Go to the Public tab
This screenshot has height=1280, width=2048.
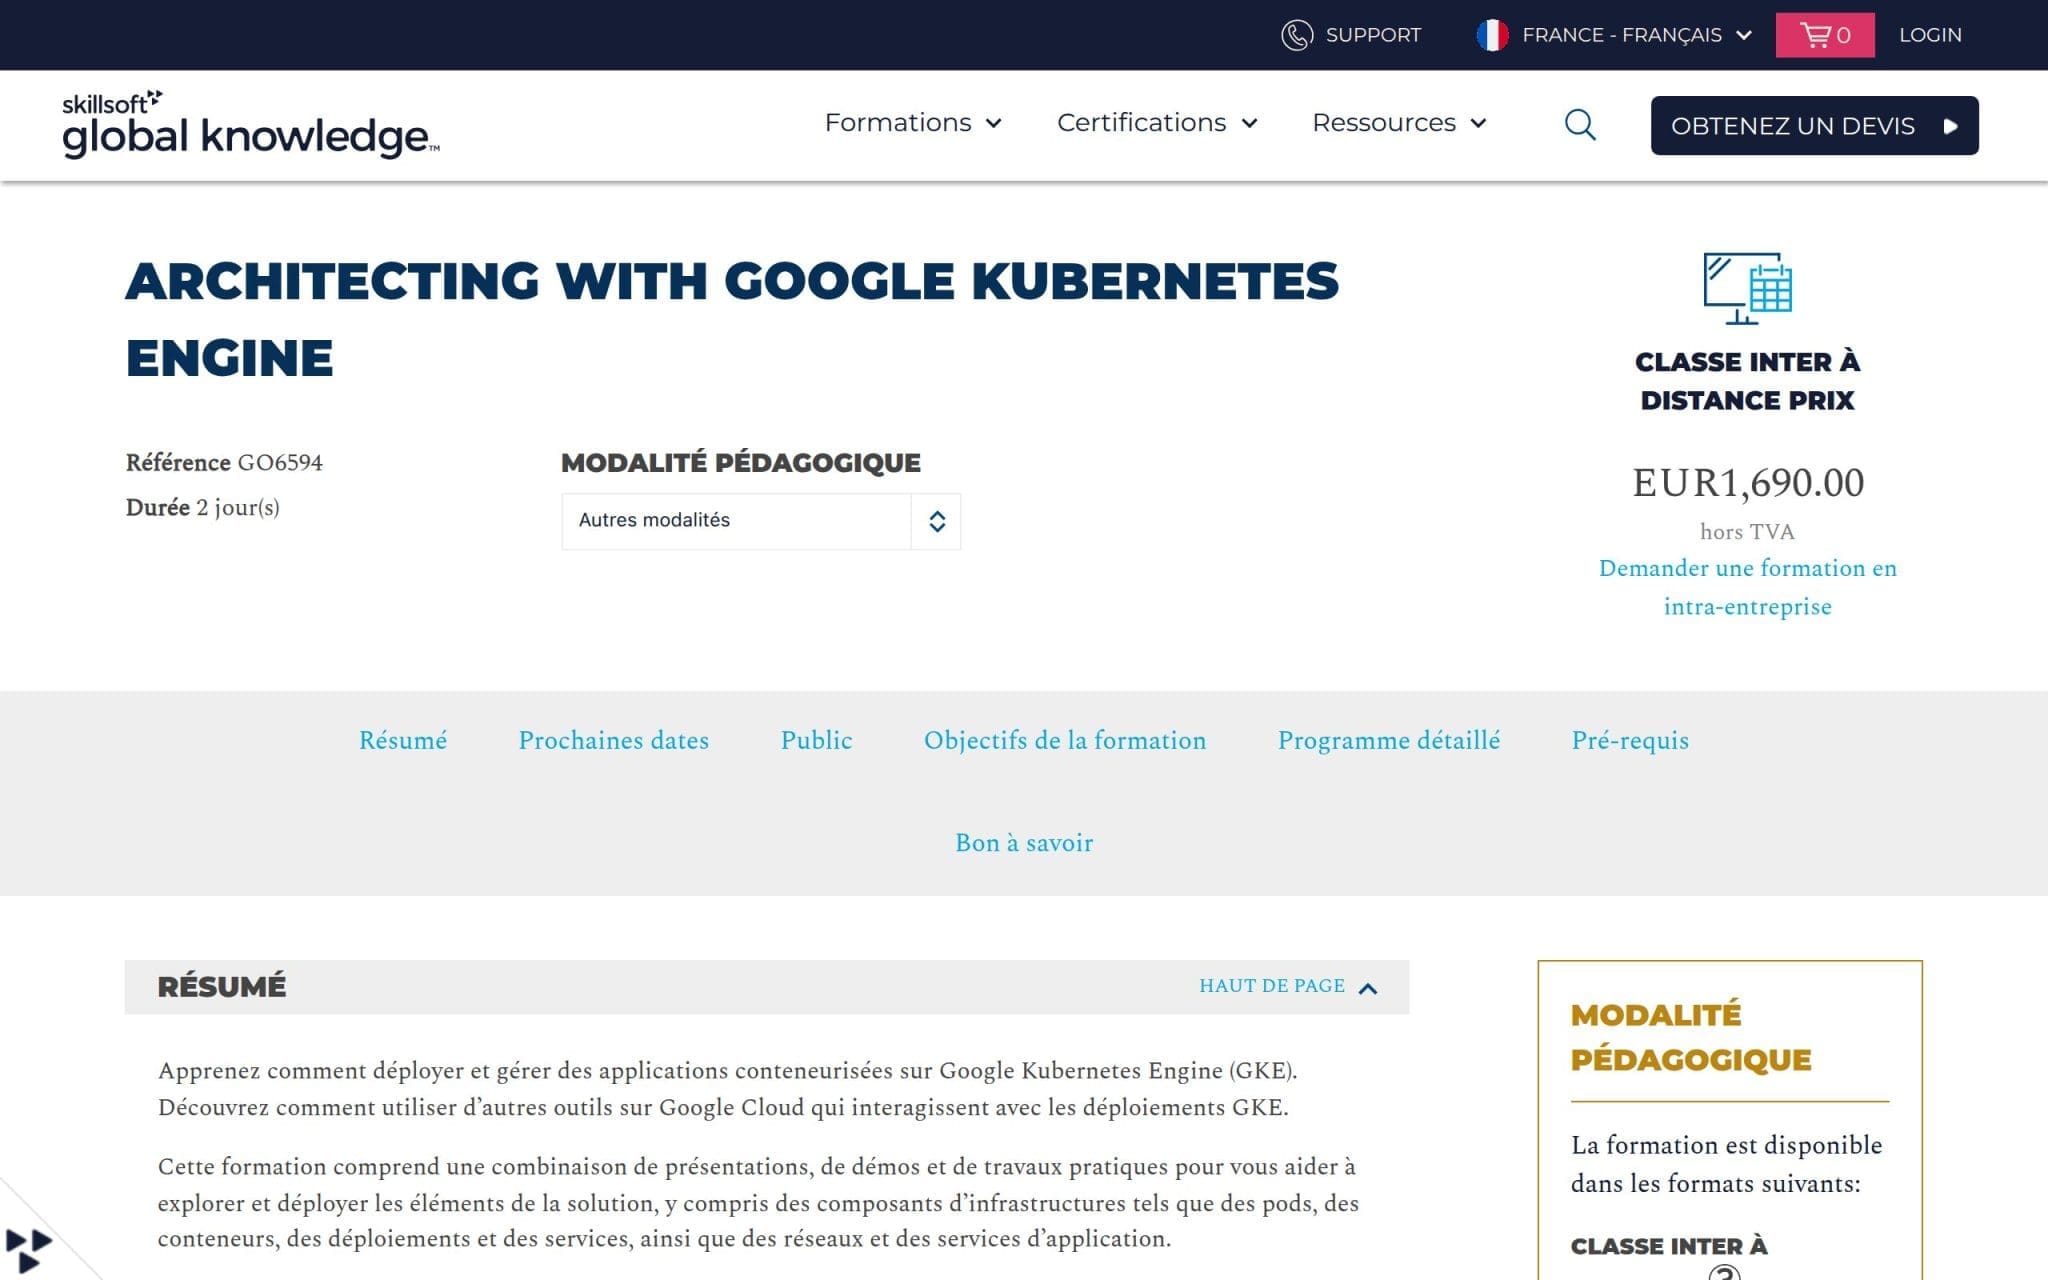[x=816, y=741]
